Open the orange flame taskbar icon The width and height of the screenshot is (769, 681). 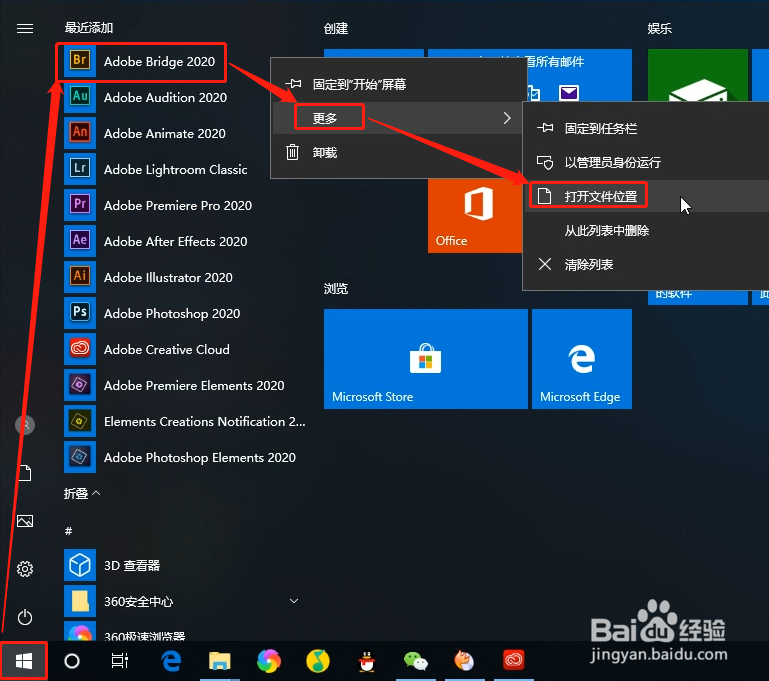tap(464, 660)
